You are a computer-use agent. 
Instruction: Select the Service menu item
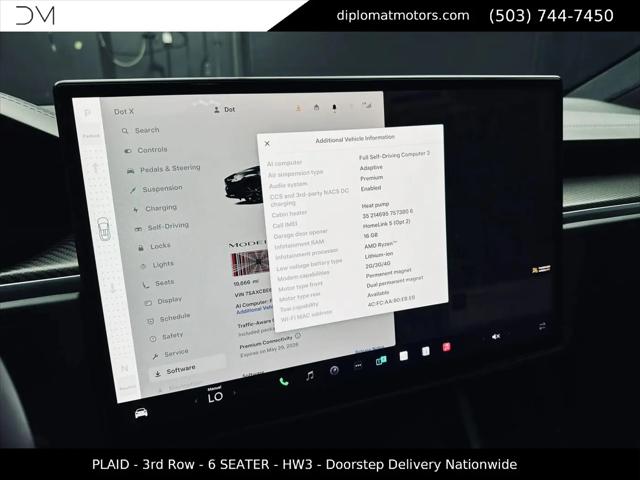(171, 353)
